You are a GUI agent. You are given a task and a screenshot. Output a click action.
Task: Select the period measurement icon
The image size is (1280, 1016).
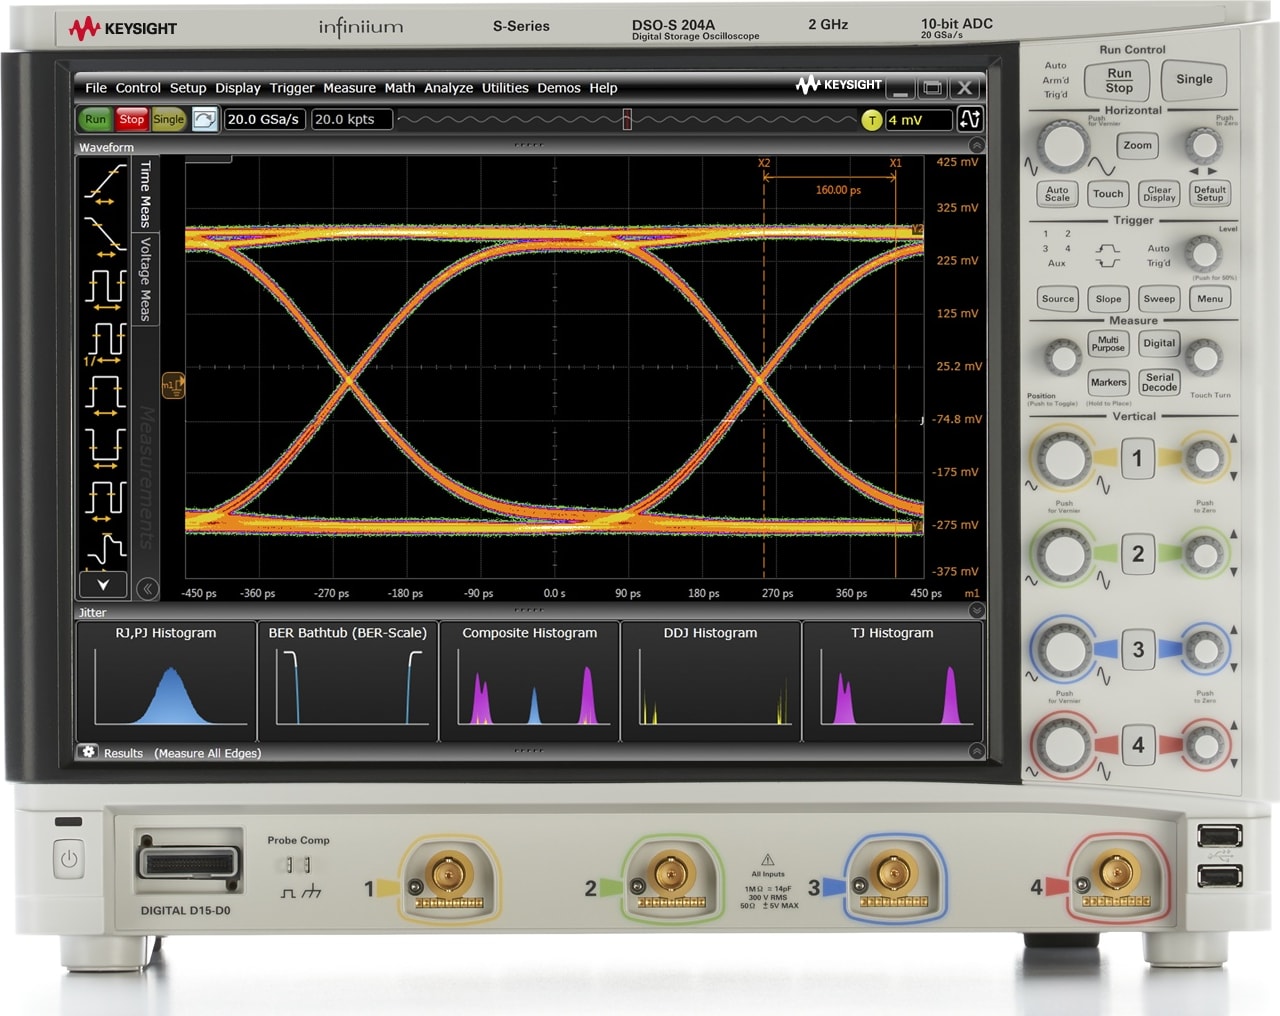click(104, 287)
